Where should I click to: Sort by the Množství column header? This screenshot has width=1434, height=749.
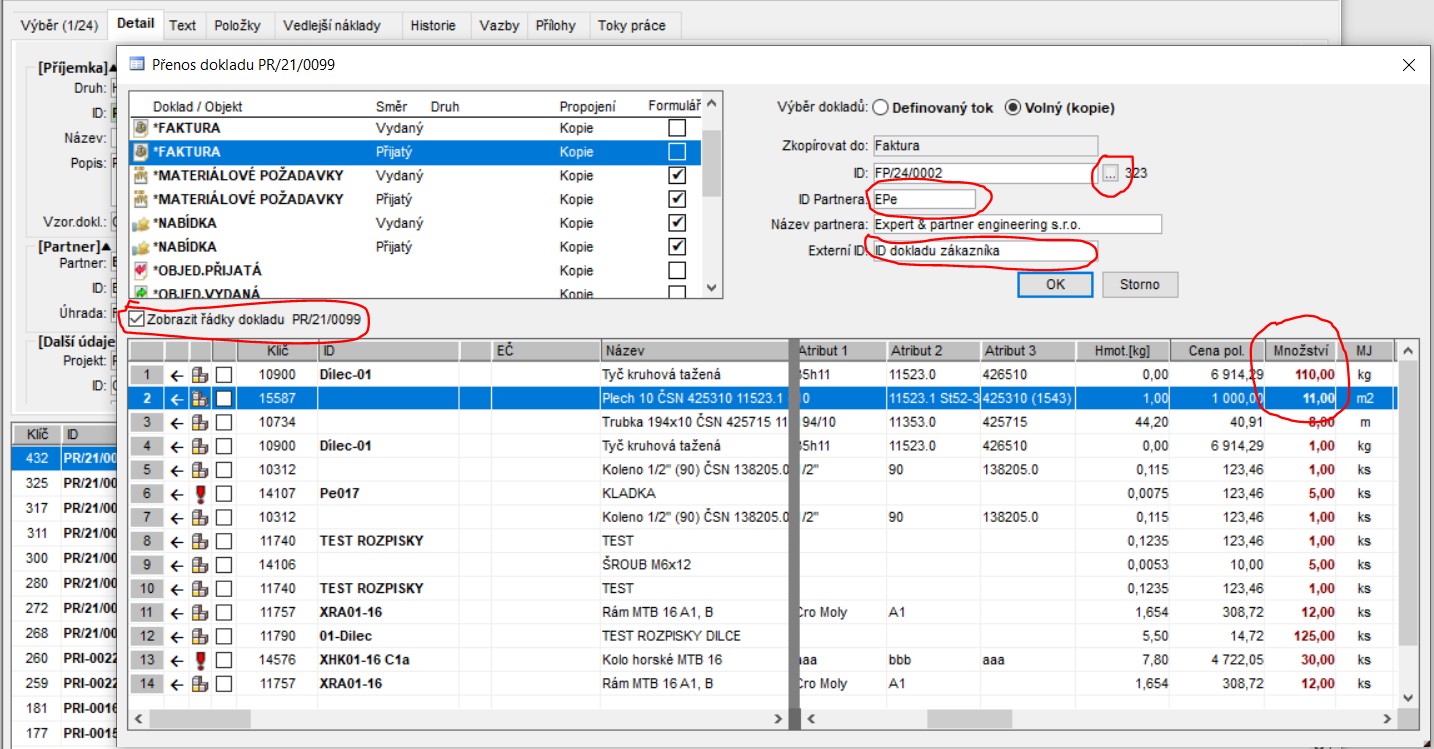(x=1302, y=351)
